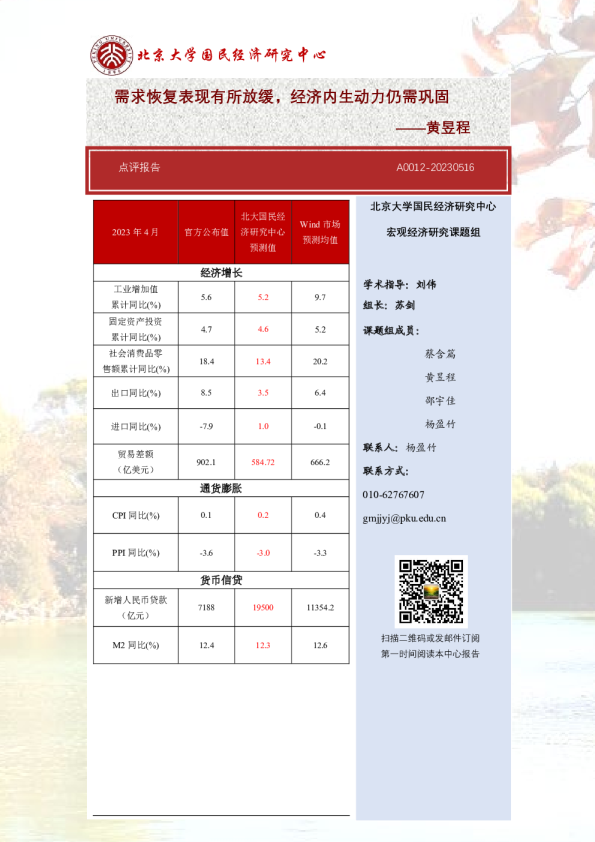Click the red PPI forecast -3.0
Screen dimensions: 595x842
click(263, 553)
